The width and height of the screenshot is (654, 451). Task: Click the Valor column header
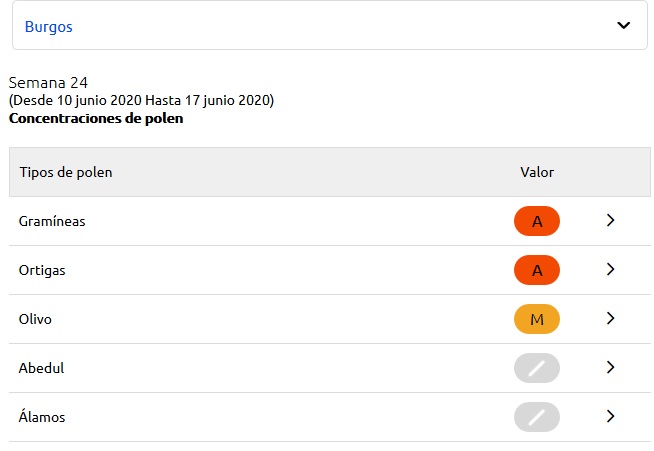tap(537, 172)
